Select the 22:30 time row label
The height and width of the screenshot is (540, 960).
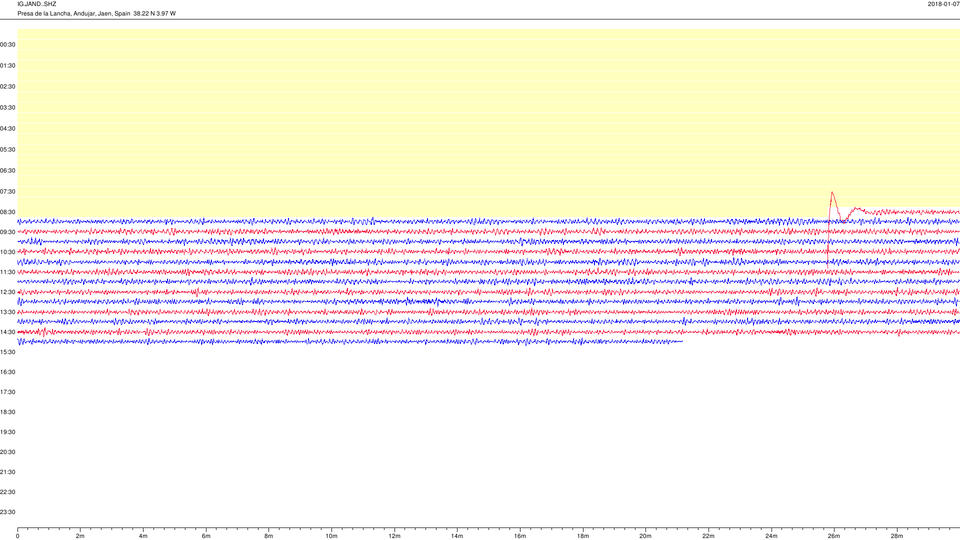point(8,492)
